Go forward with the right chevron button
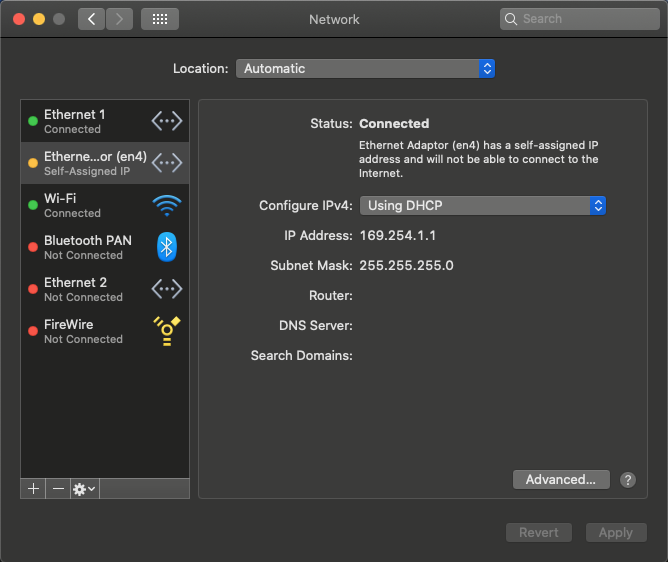This screenshot has height=562, width=668. click(119, 19)
